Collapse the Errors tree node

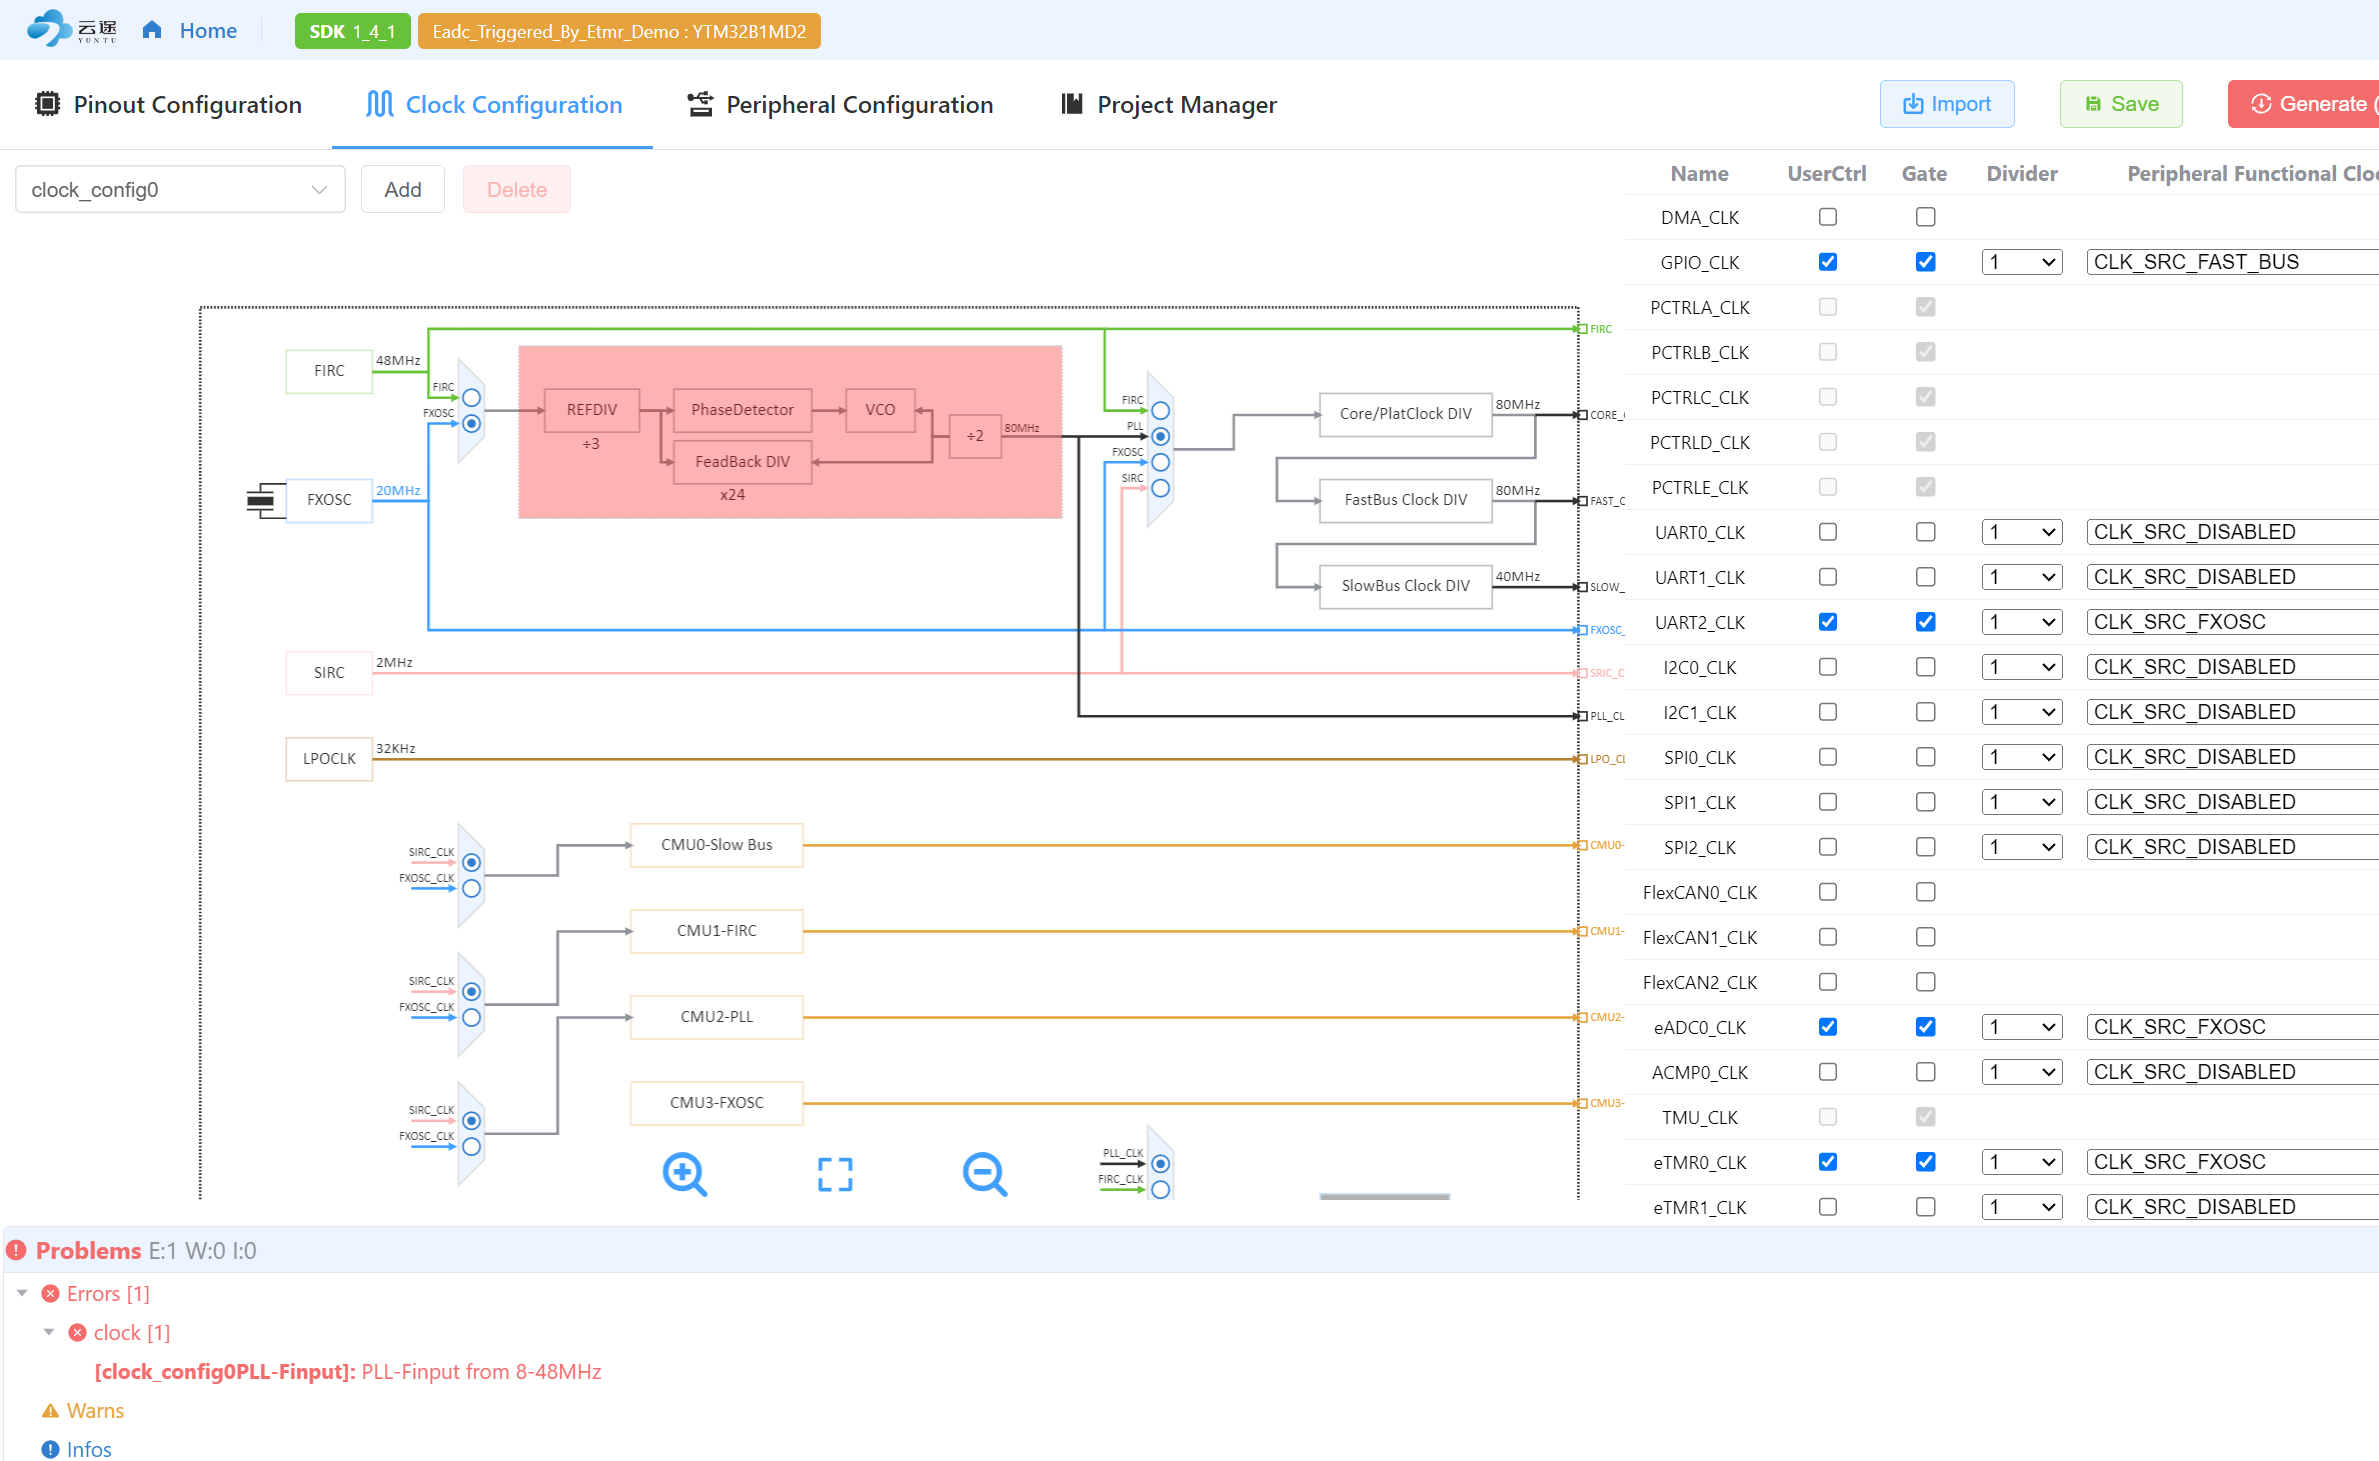[x=22, y=1293]
